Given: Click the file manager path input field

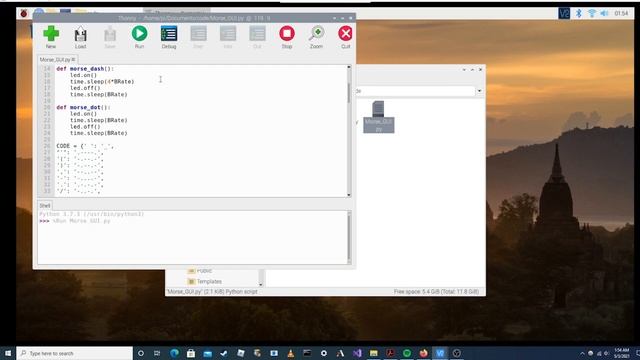Looking at the screenshot, I should 416,91.
